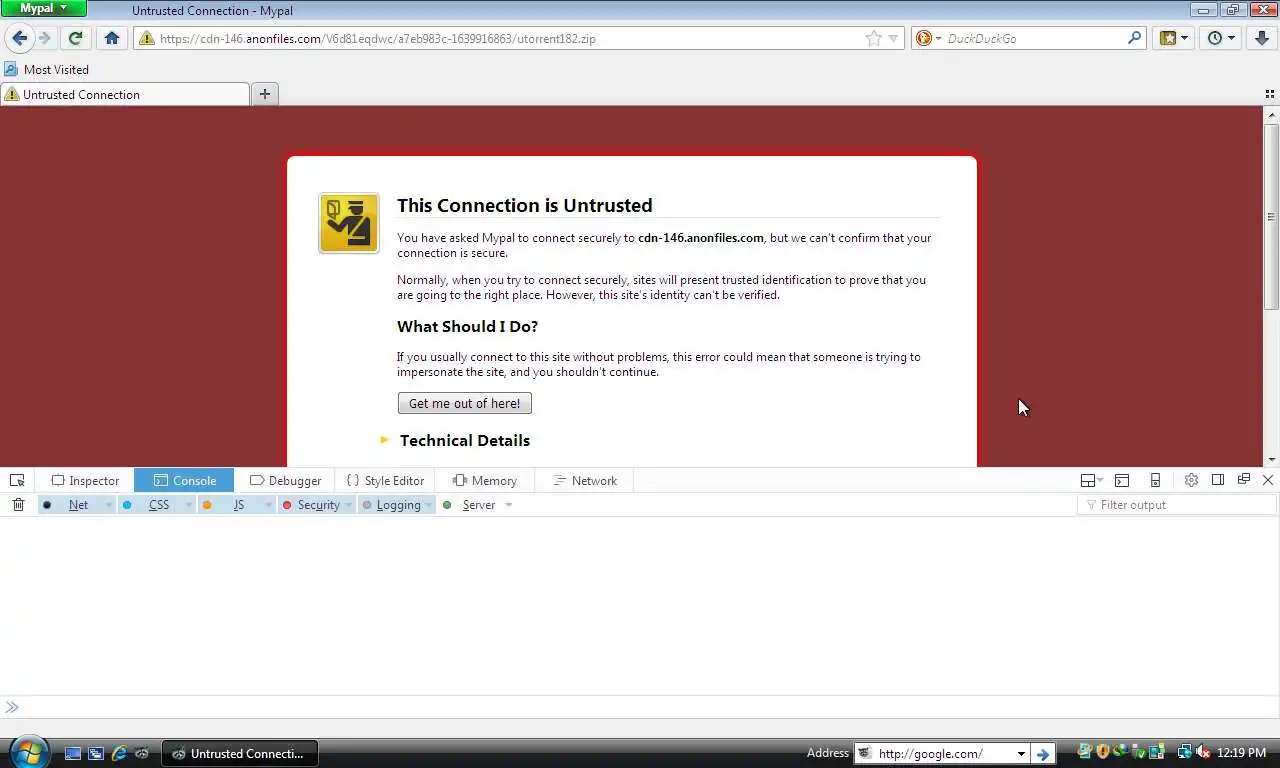
Task: Click the yellow security shield tray icon
Action: click(x=1103, y=752)
